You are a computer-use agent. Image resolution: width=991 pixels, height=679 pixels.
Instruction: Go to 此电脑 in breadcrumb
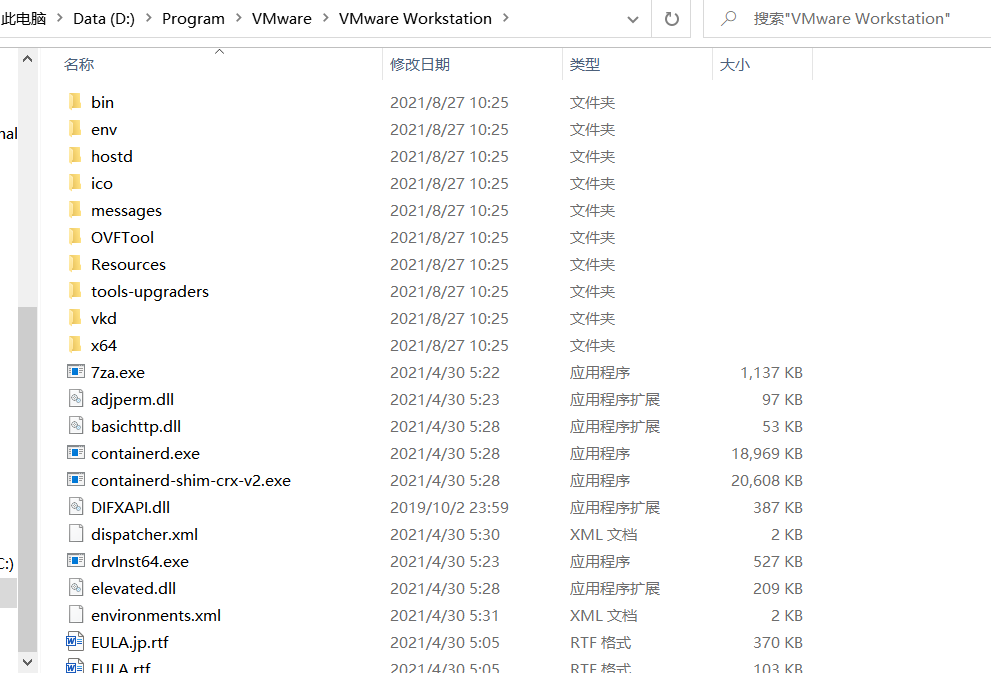click(x=23, y=19)
